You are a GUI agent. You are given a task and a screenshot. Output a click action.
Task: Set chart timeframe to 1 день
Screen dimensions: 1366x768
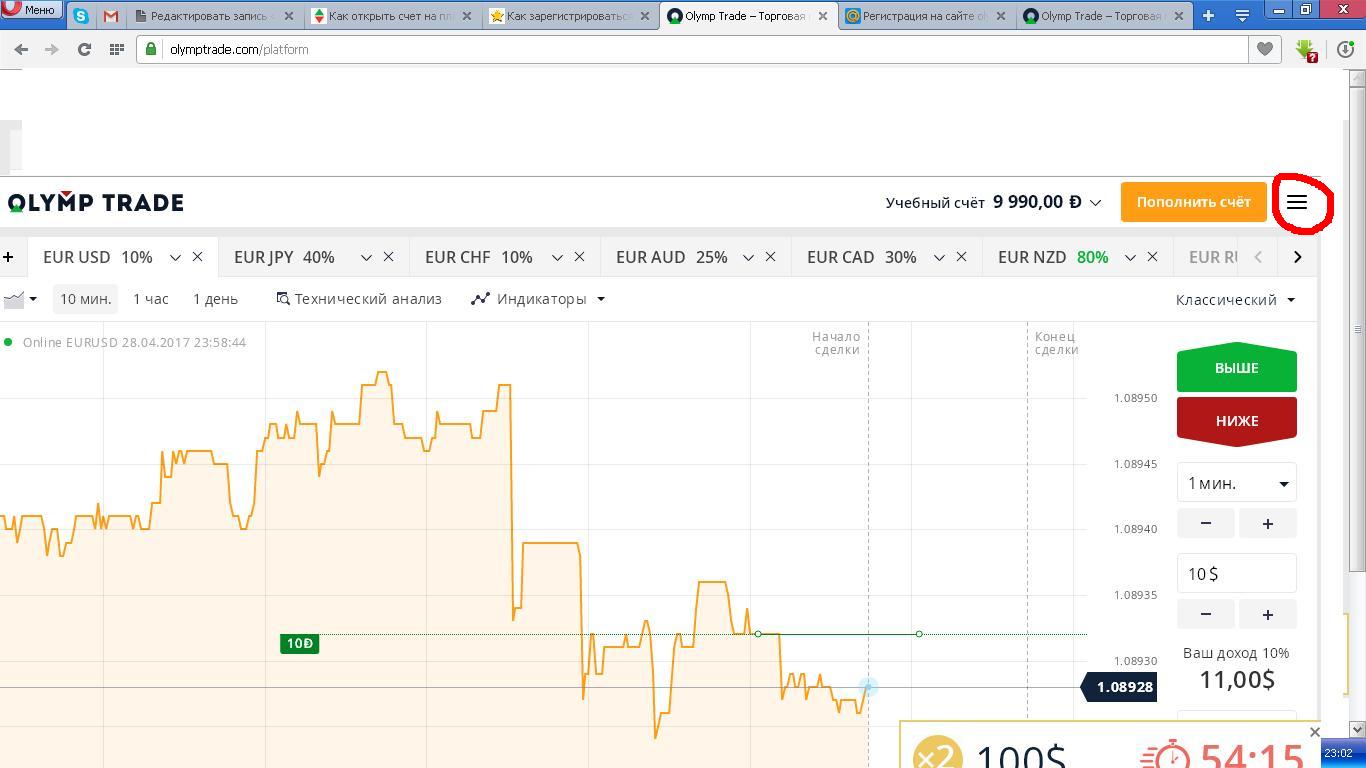[x=215, y=299]
